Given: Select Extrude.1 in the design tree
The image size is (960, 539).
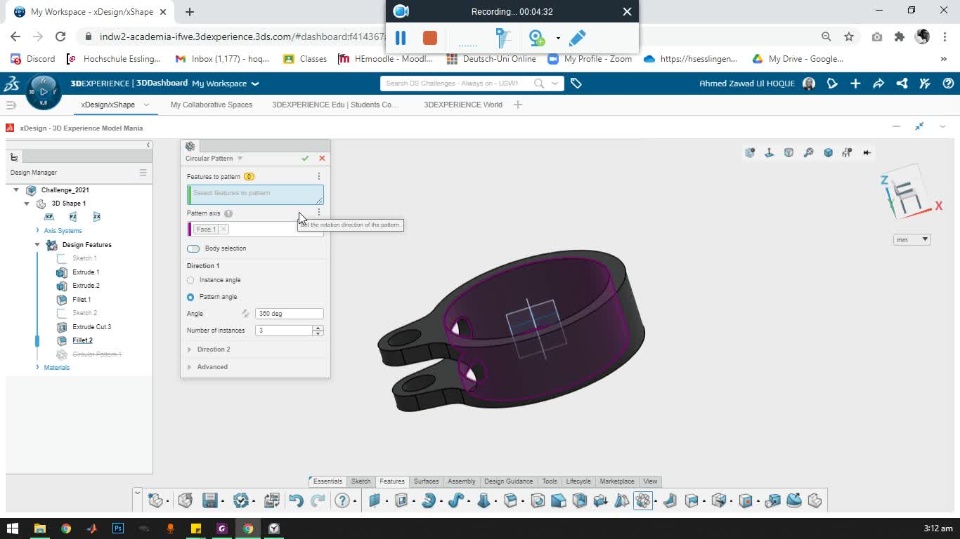Looking at the screenshot, I should click(86, 272).
